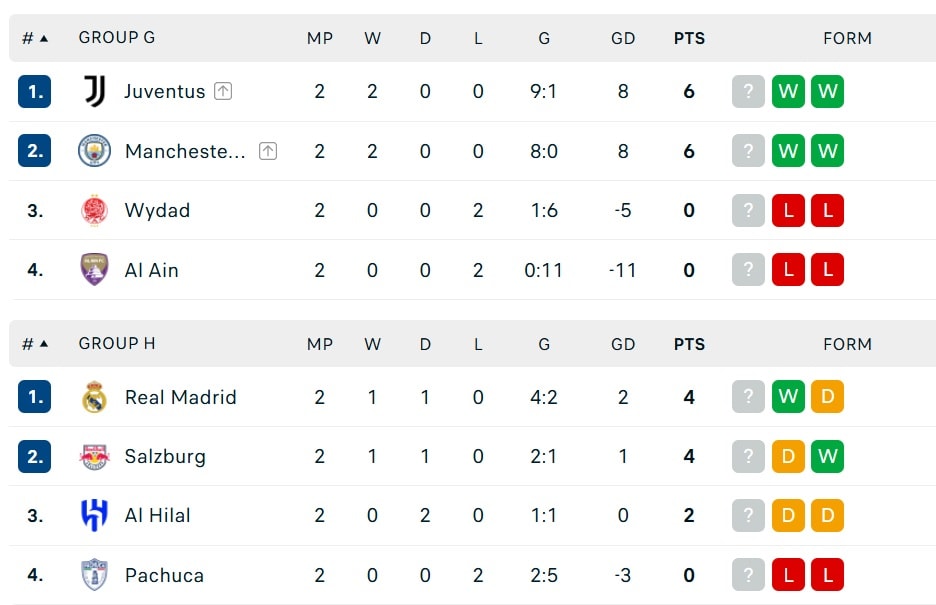Click the Wydad club crest
The height and width of the screenshot is (605, 936).
pos(94,211)
